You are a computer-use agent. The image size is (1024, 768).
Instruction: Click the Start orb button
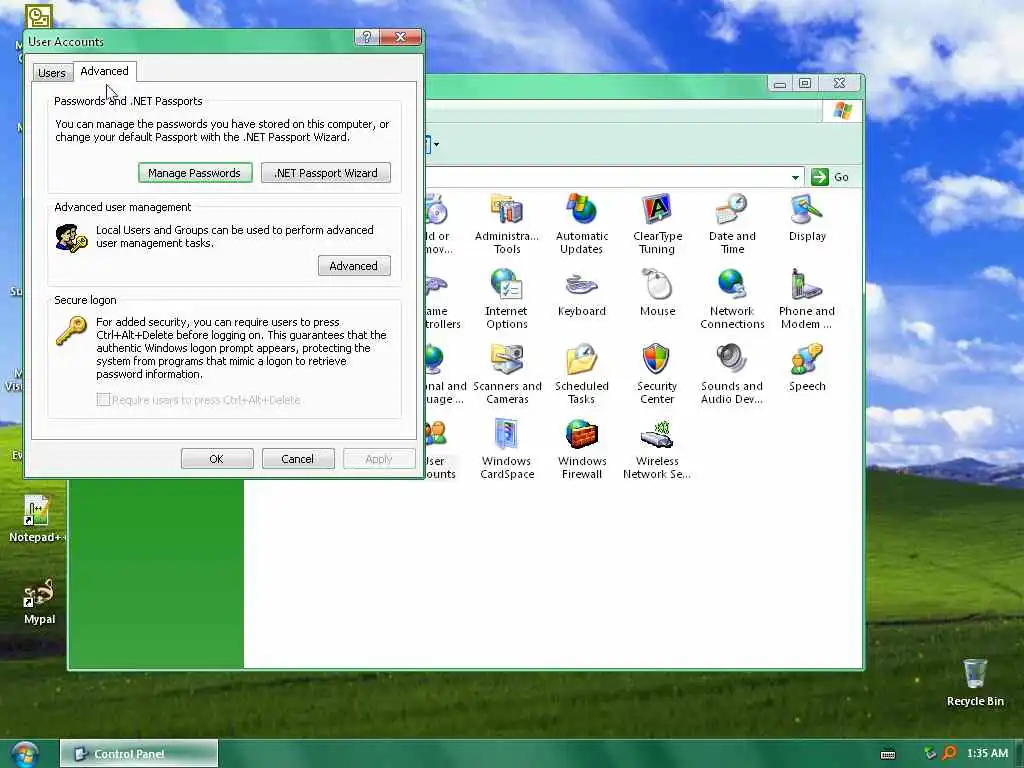click(x=25, y=754)
